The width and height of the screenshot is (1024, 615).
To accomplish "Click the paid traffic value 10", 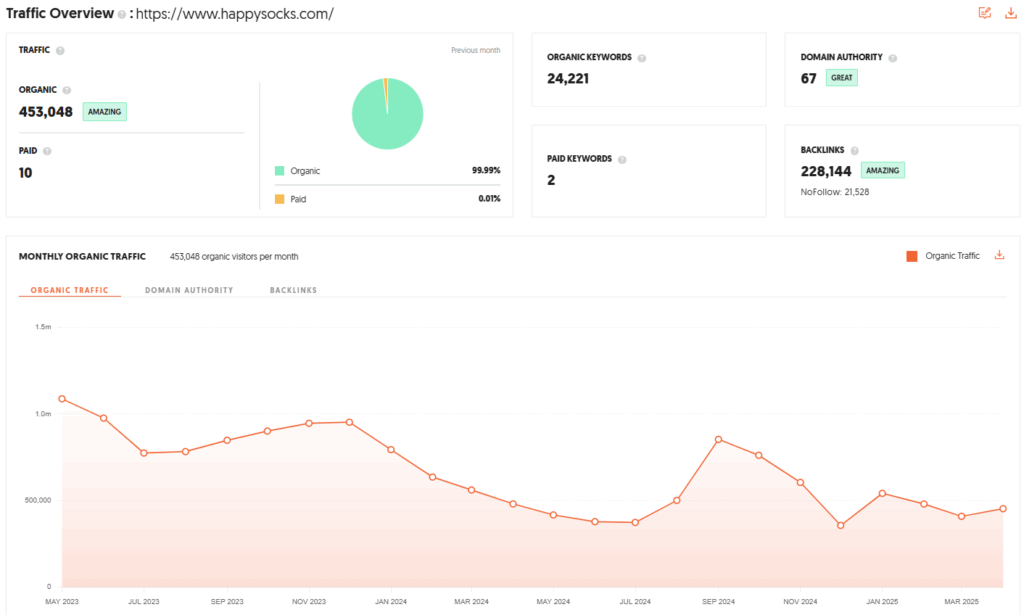I will tap(25, 173).
